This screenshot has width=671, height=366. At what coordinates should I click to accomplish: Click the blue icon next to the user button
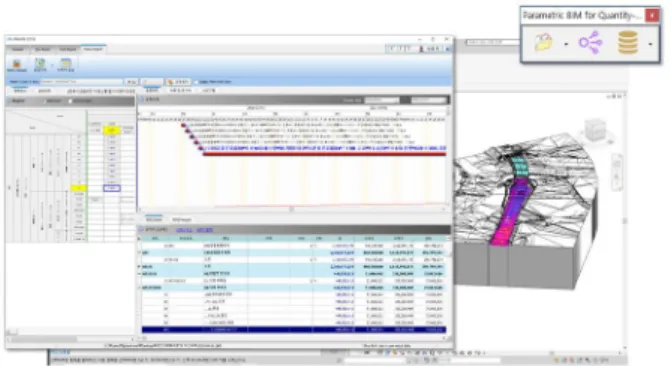[x=448, y=49]
